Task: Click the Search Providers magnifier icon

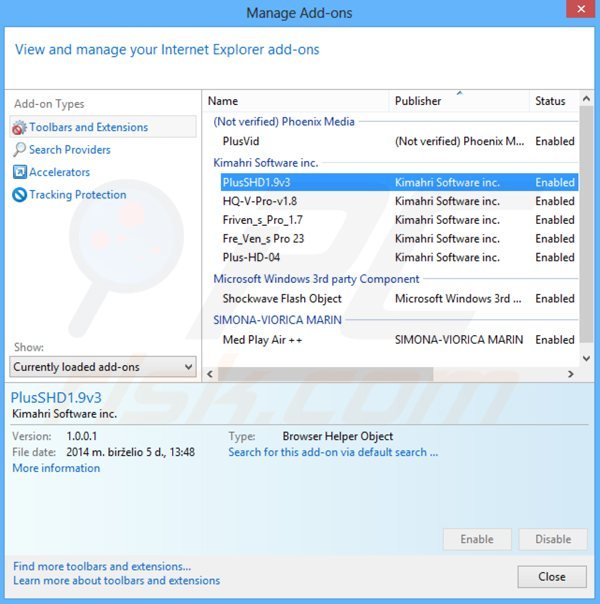Action: (19, 149)
